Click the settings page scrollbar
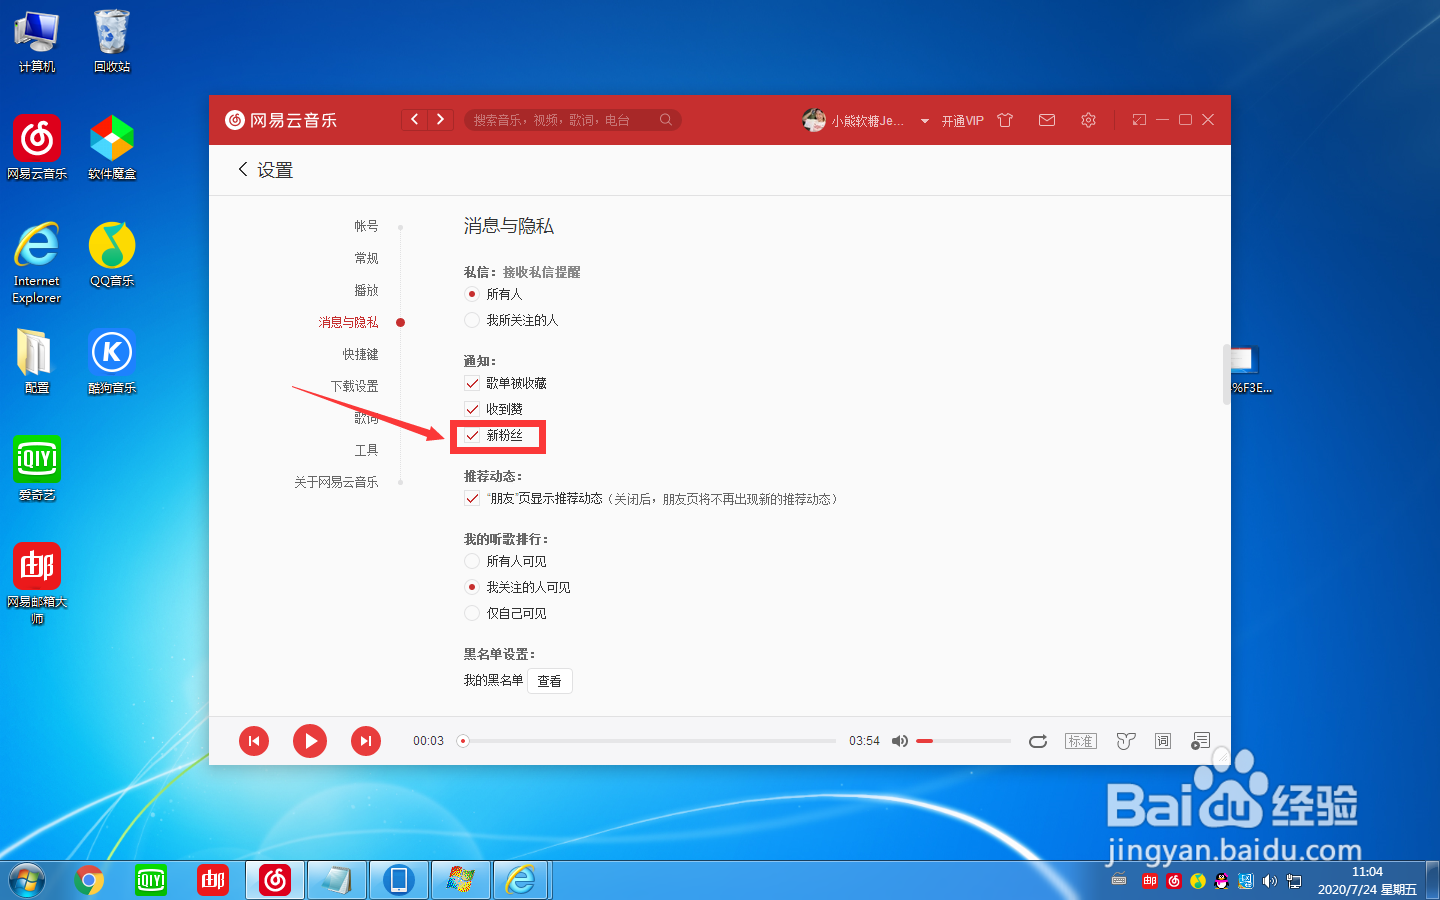 (1226, 375)
